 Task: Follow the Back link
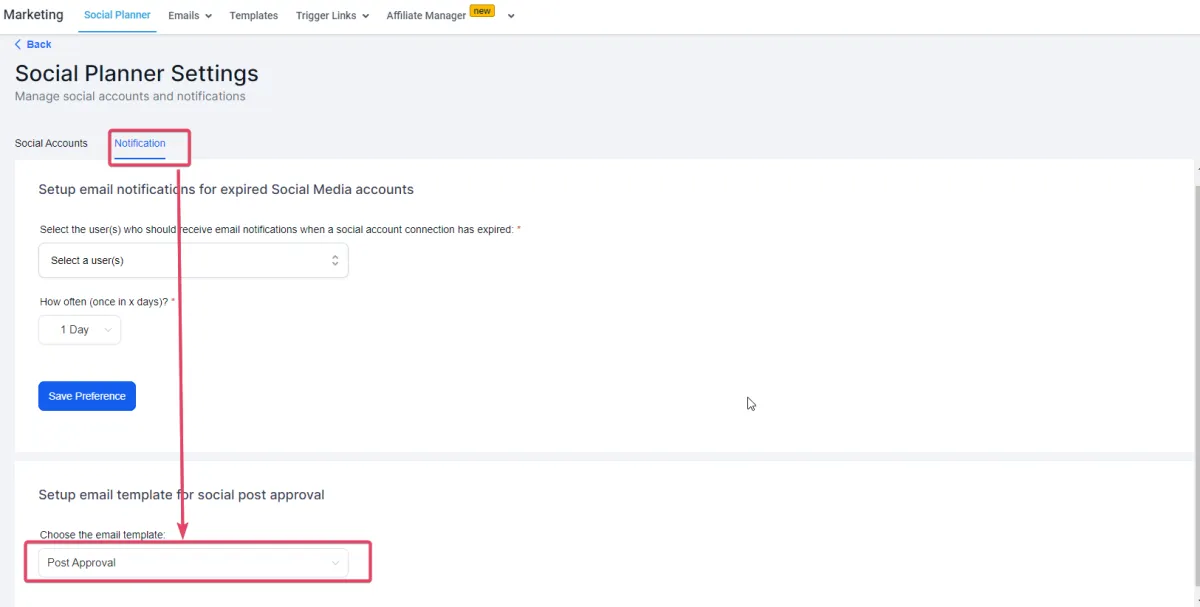coord(39,45)
